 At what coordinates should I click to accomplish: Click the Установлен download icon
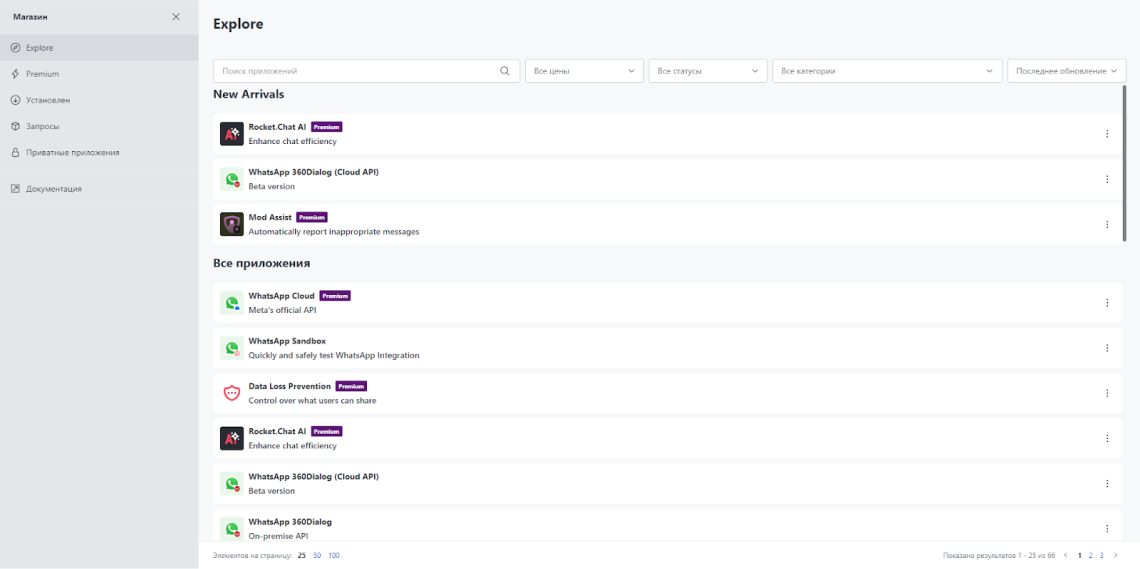[x=15, y=100]
